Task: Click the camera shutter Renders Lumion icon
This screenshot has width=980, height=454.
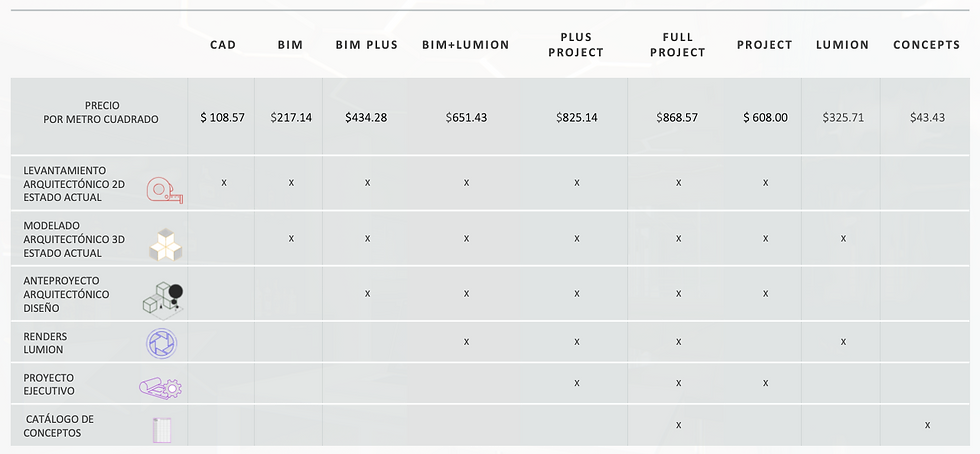Action: coord(162,344)
